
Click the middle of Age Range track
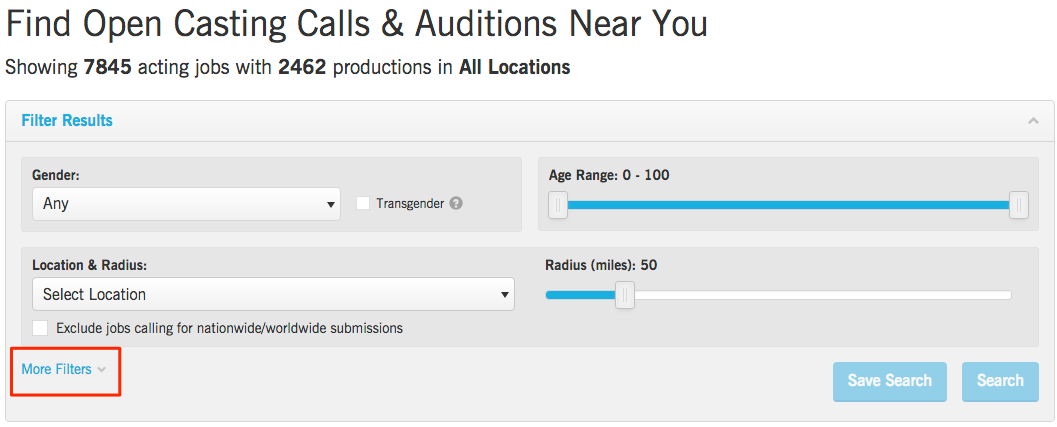(788, 205)
